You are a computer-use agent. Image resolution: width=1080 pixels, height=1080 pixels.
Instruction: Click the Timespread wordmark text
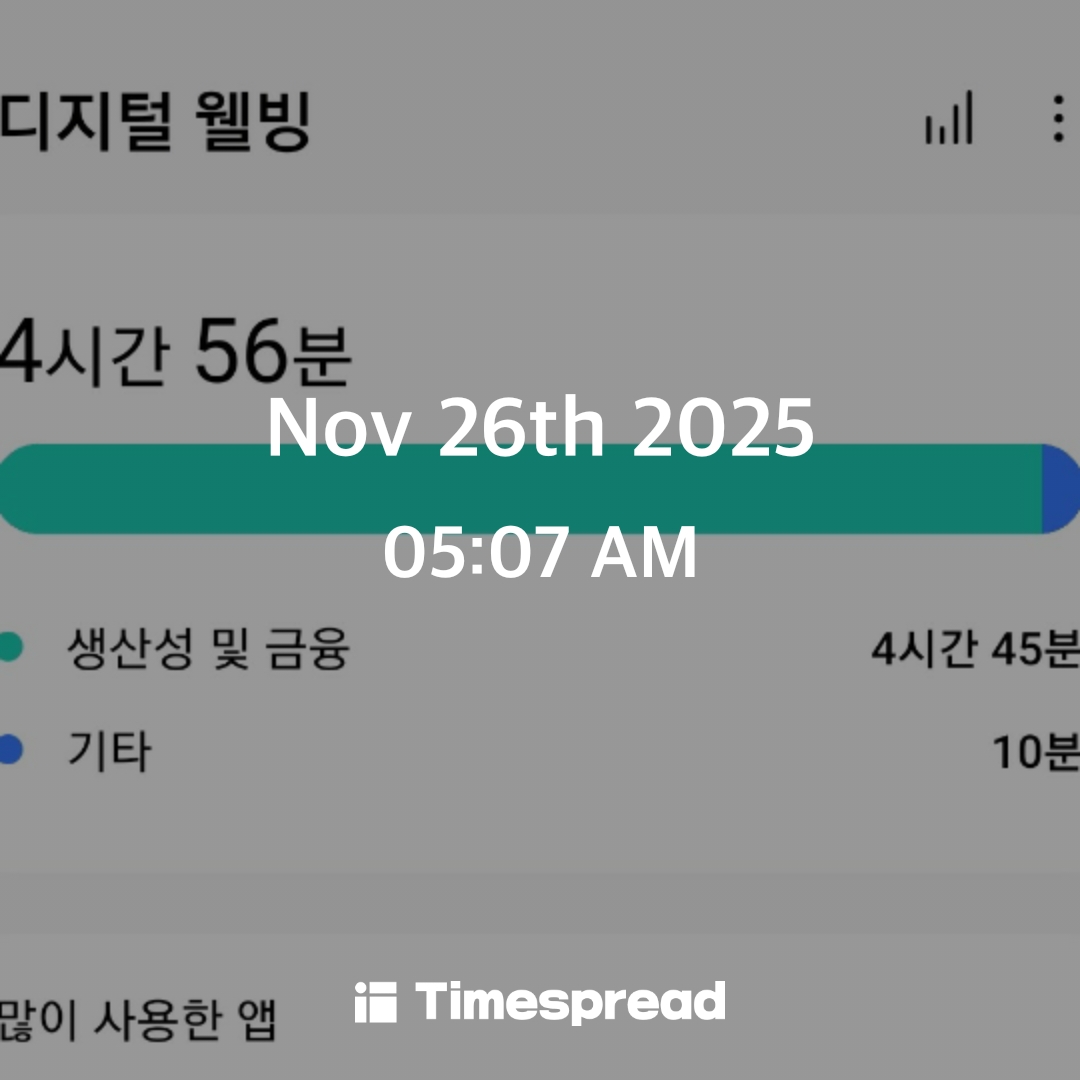point(570,1002)
